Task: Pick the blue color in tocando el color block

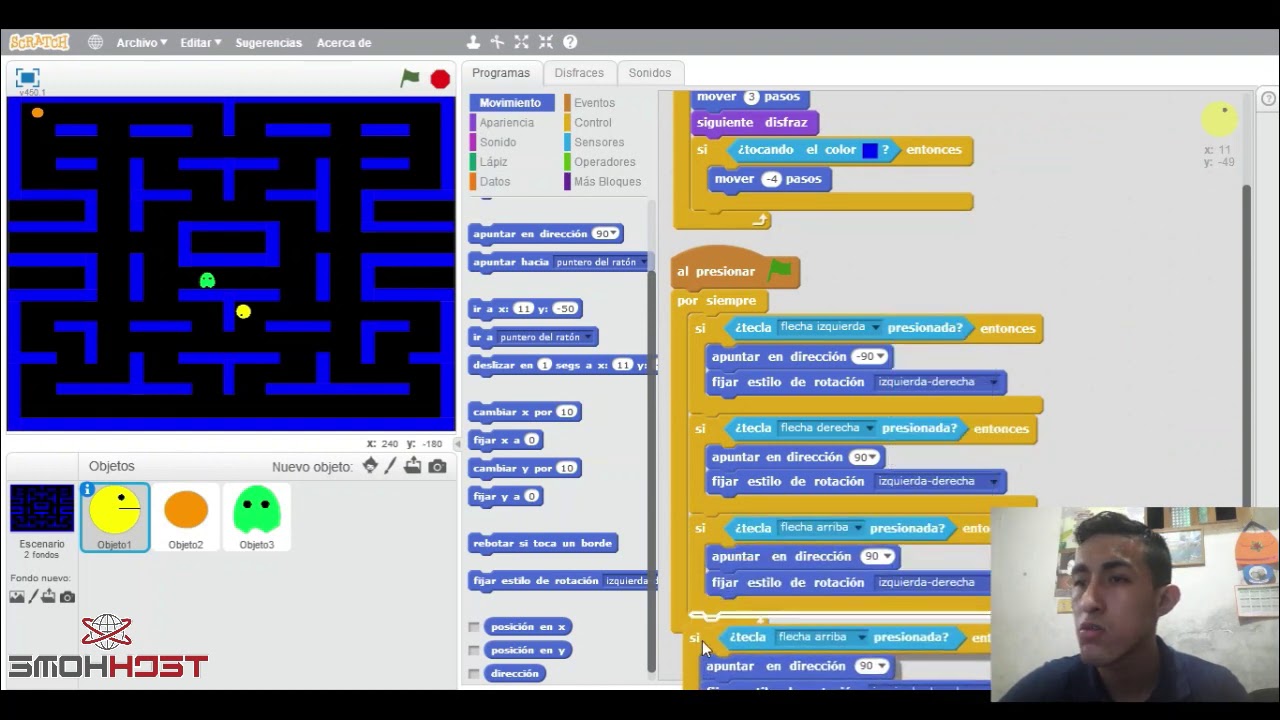Action: 870,151
